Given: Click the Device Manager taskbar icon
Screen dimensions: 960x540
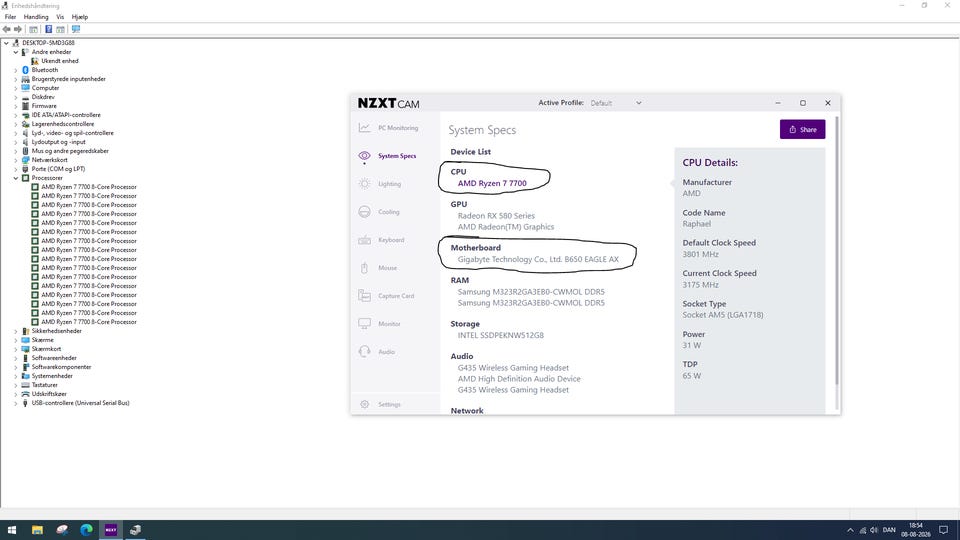Looking at the screenshot, I should (135, 530).
